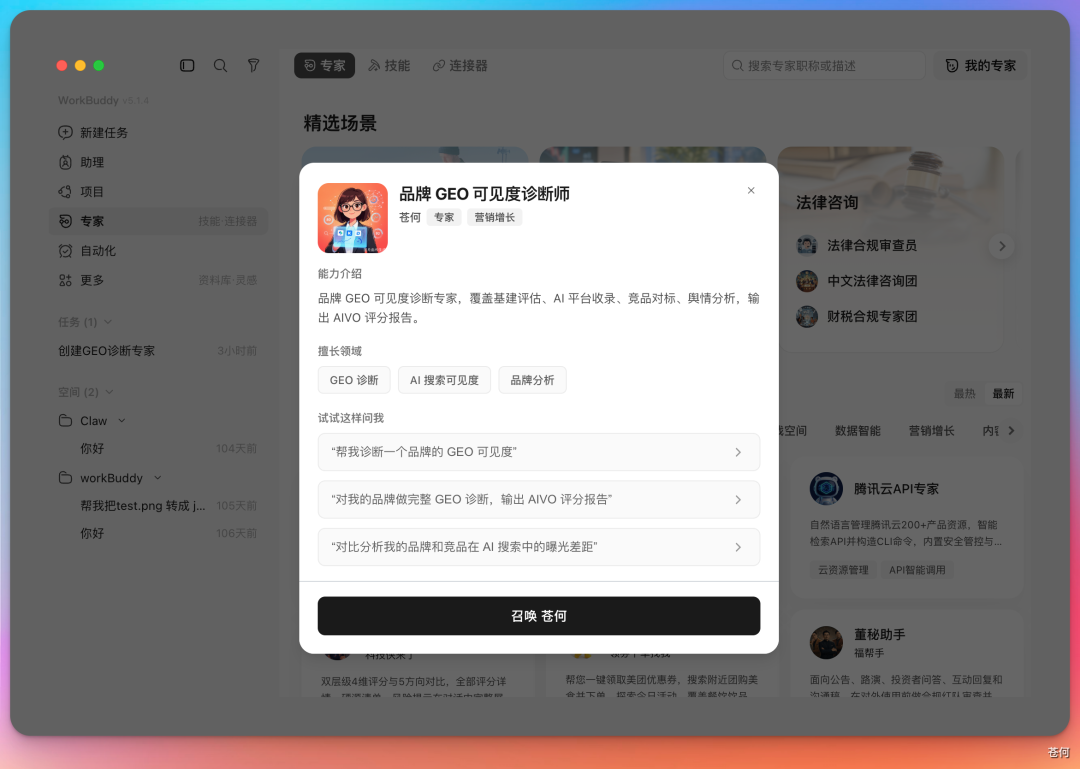Select the 营销增长 category tab

click(931, 431)
